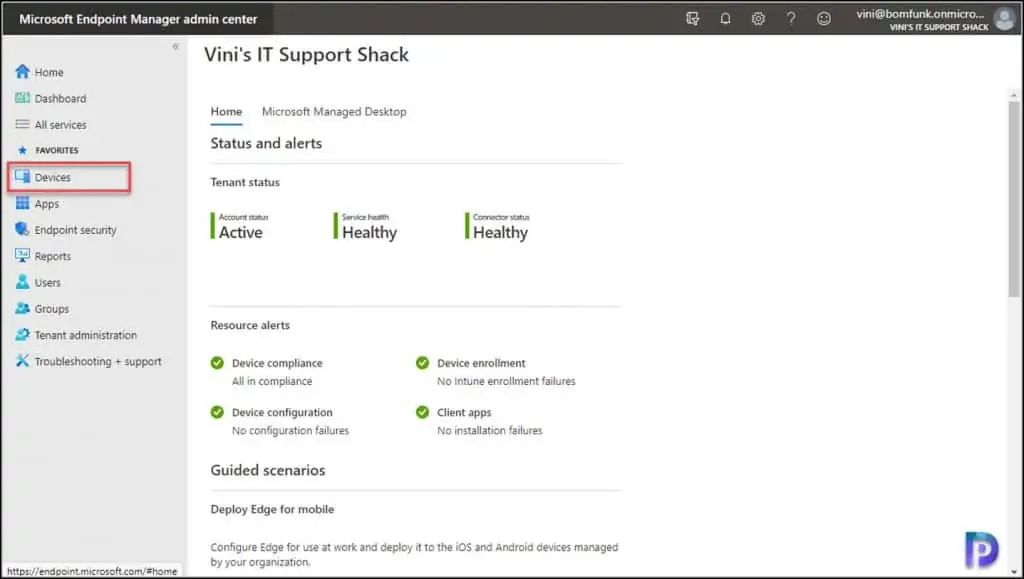Click 'No Intune enrollment failures' text
Screen dimensions: 1024x579
click(506, 381)
